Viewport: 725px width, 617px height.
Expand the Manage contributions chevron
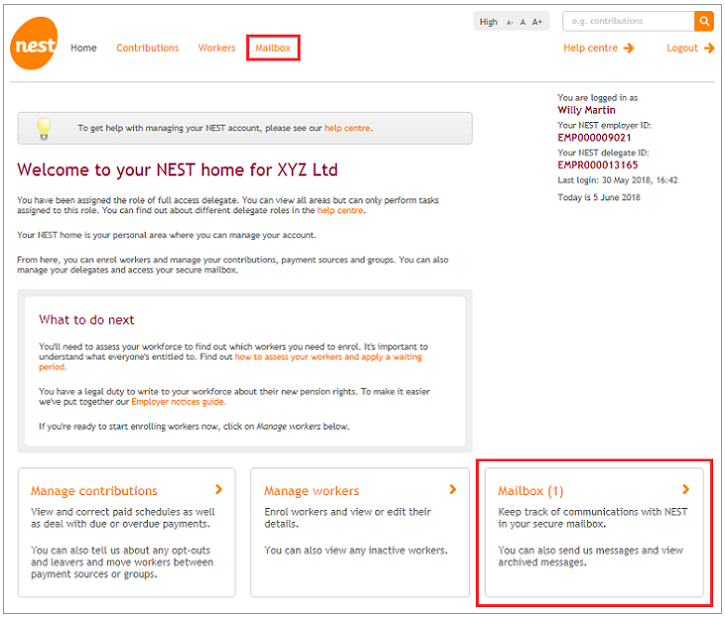coord(219,489)
